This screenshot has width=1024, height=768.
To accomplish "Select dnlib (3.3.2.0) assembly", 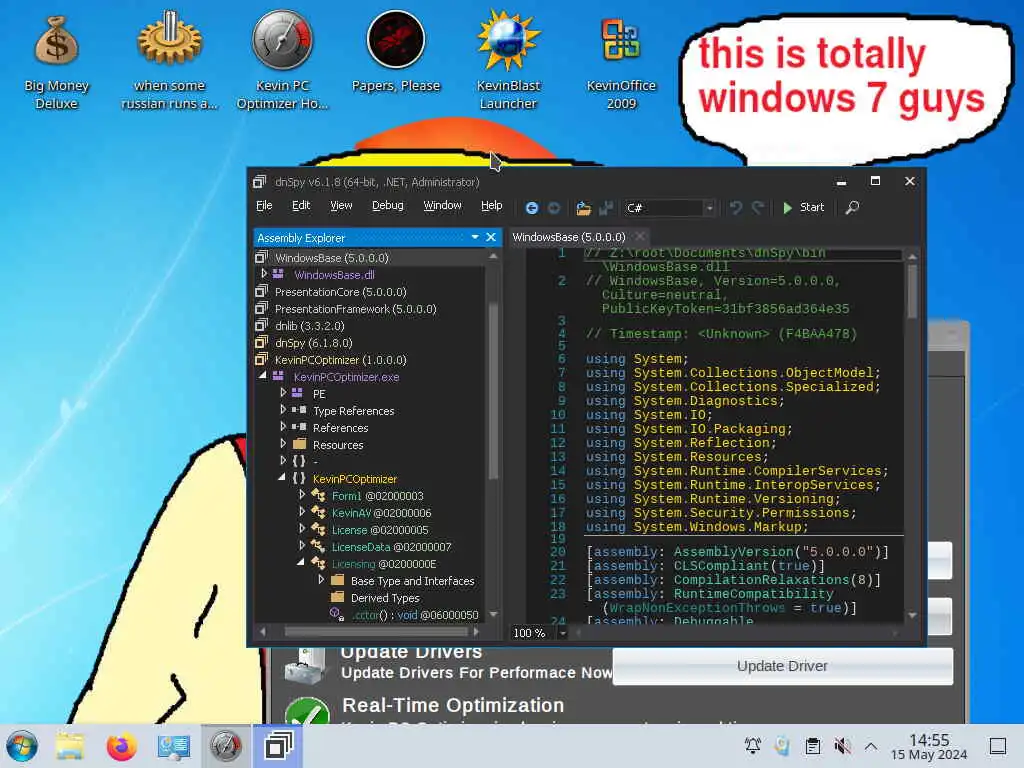I will (x=310, y=326).
